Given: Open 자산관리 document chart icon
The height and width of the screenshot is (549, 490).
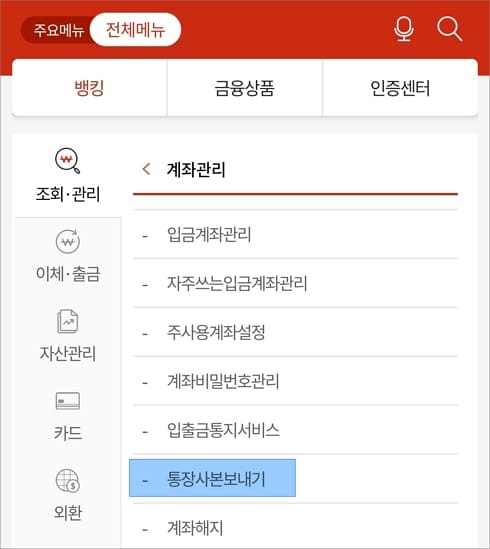Looking at the screenshot, I should pyautogui.click(x=68, y=321).
